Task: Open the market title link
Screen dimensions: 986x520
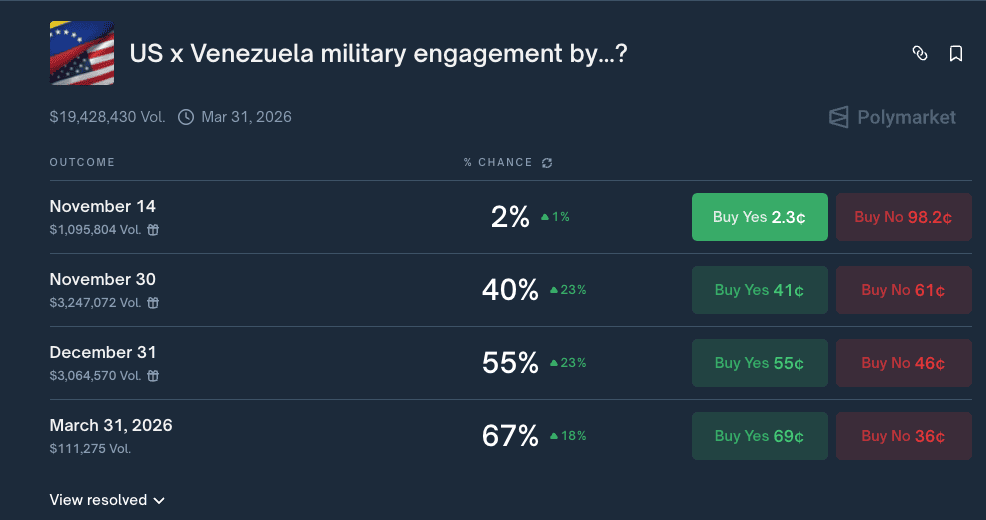Action: click(378, 54)
